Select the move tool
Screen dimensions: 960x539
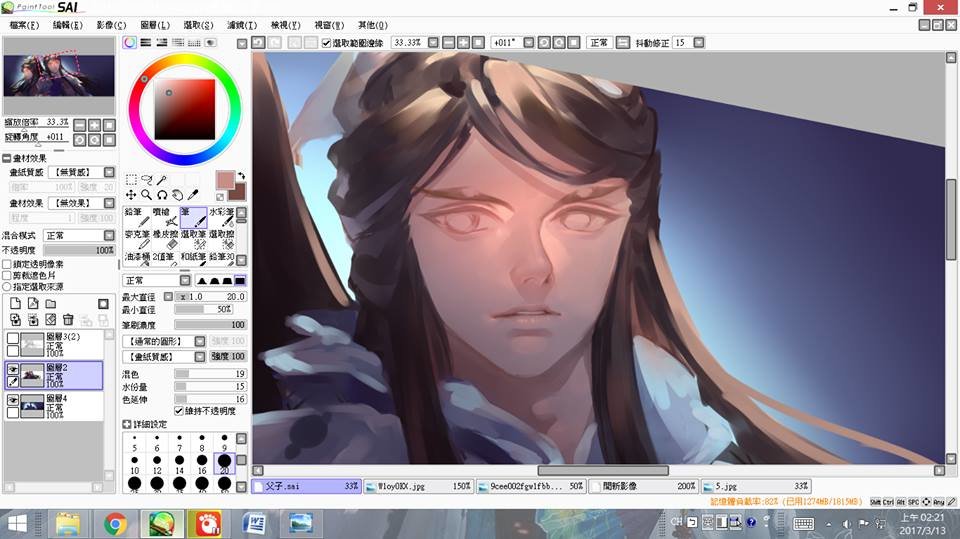click(131, 195)
